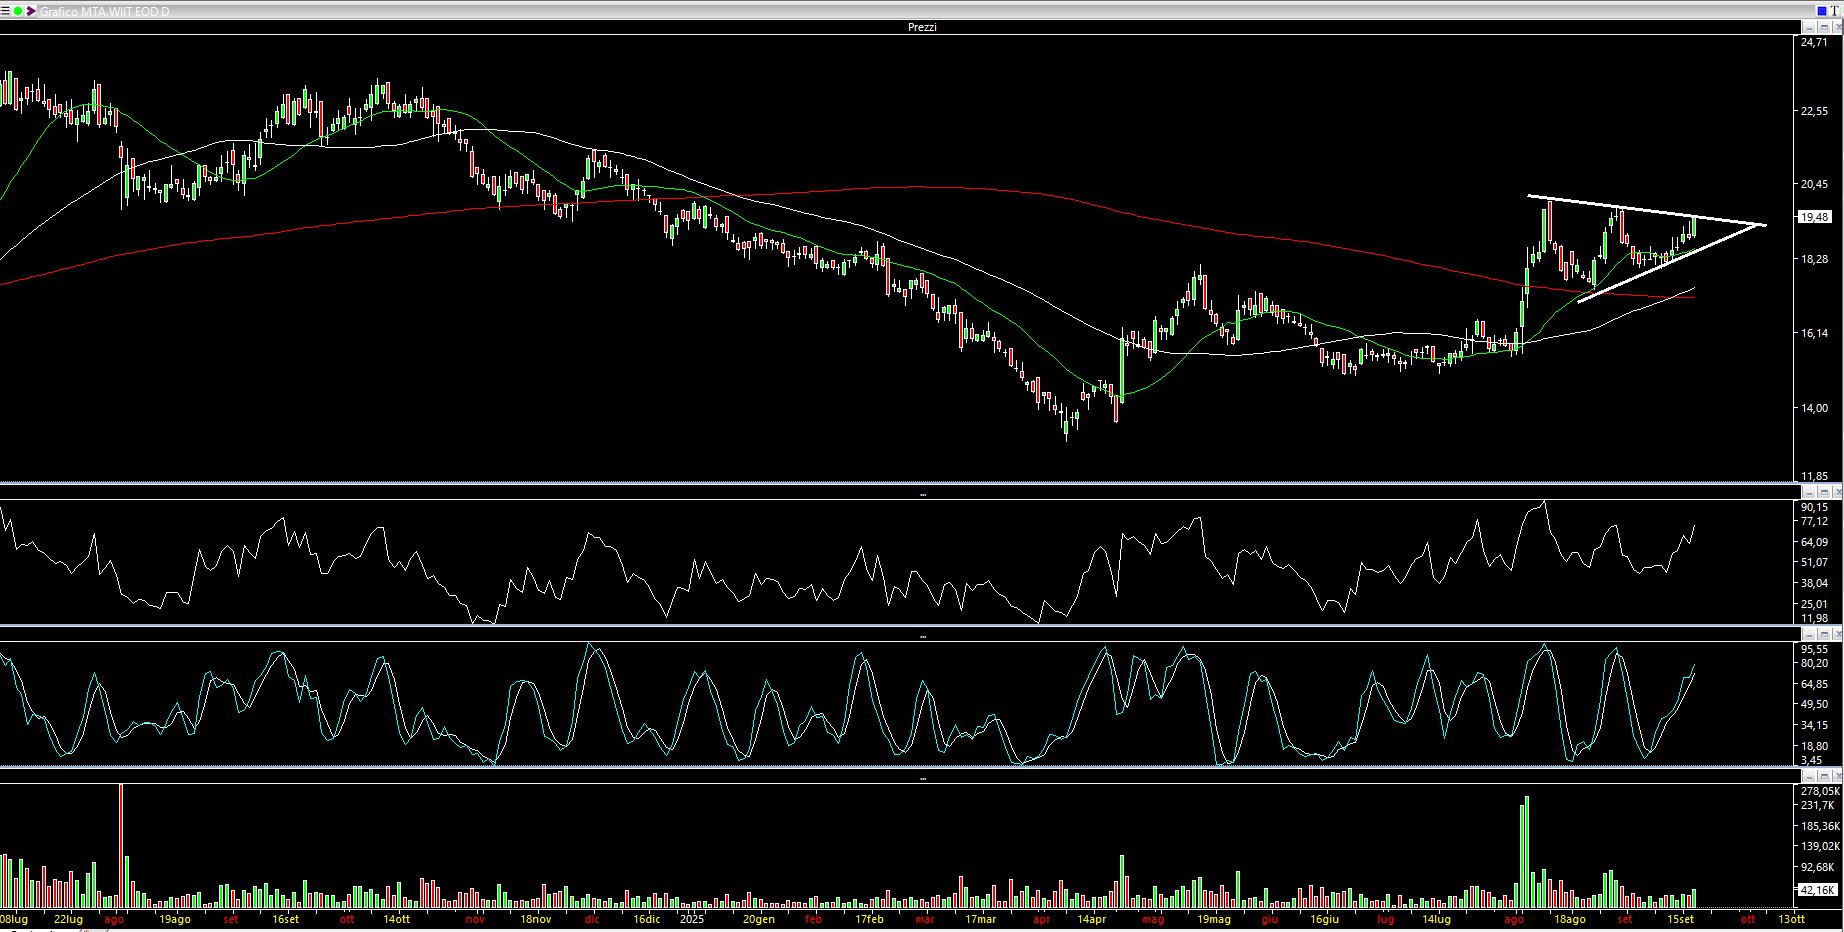Select the 2025 marker on the date axis
Screen dimensions: 1844x932
[x=692, y=919]
